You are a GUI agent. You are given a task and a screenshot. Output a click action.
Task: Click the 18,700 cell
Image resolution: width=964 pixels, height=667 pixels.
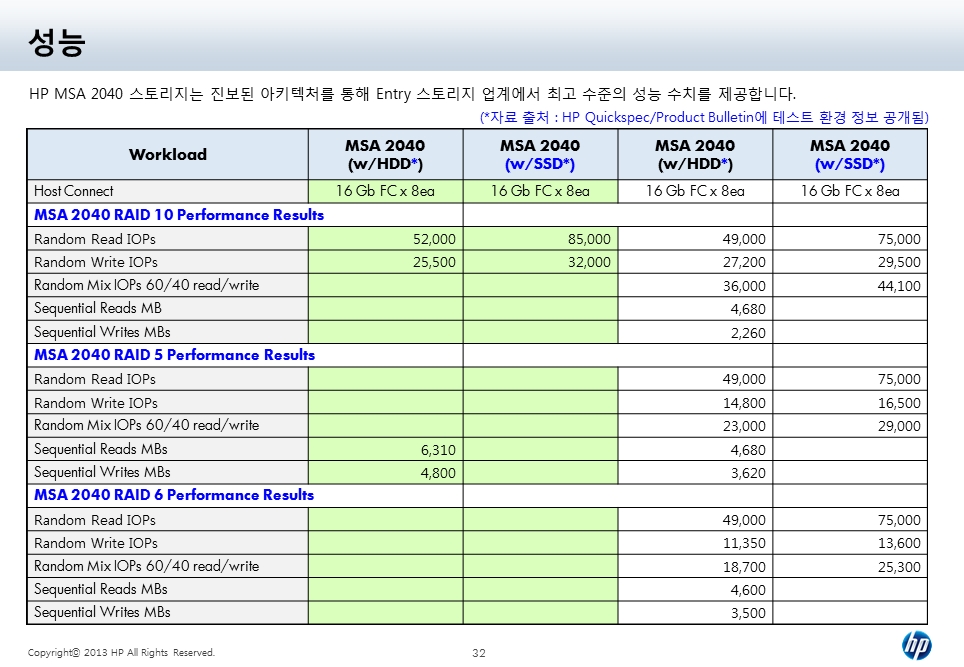click(x=695, y=567)
